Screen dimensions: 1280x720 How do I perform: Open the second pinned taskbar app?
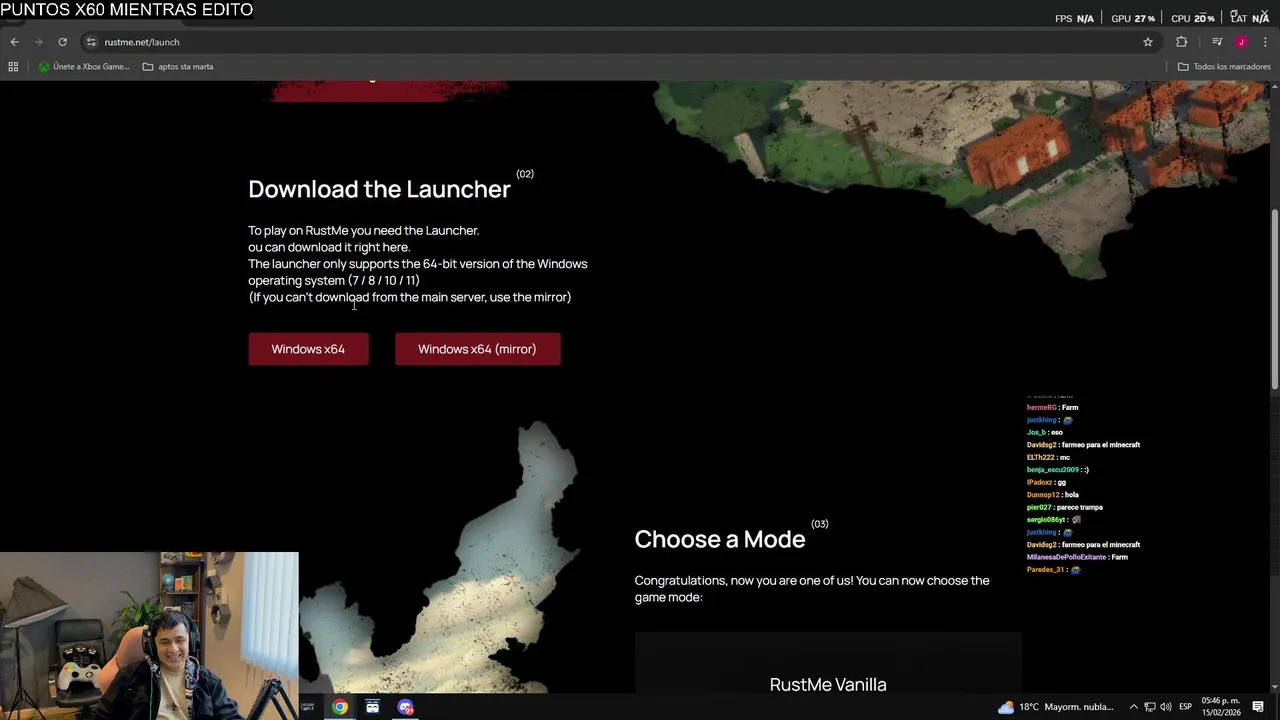pyautogui.click(x=372, y=707)
